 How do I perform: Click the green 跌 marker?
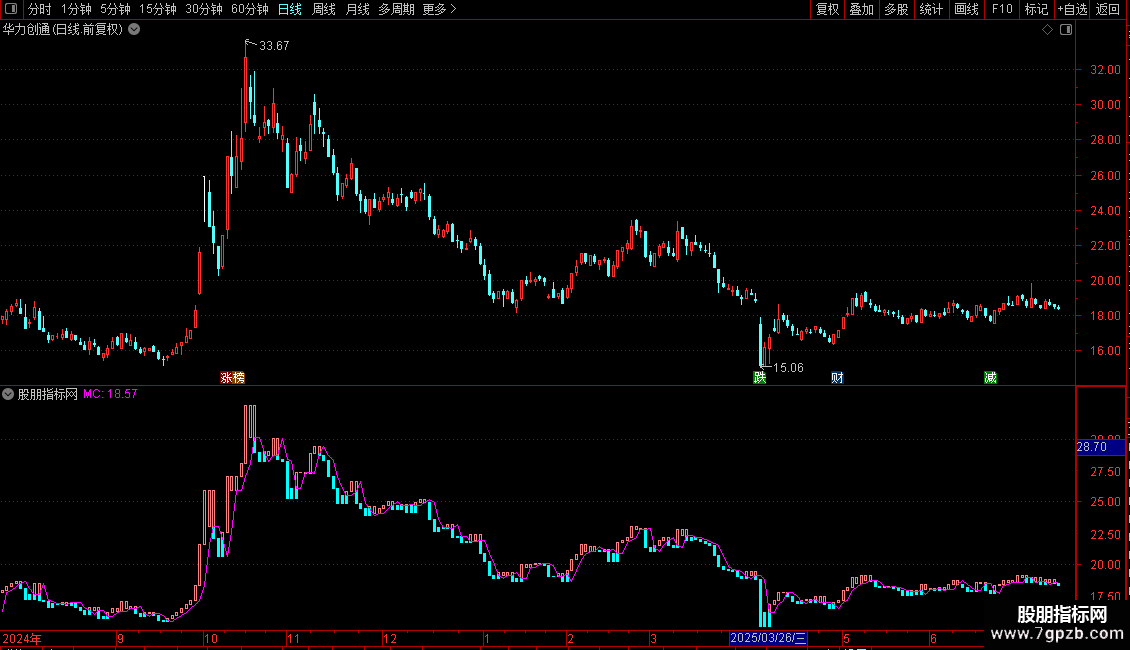pos(760,378)
